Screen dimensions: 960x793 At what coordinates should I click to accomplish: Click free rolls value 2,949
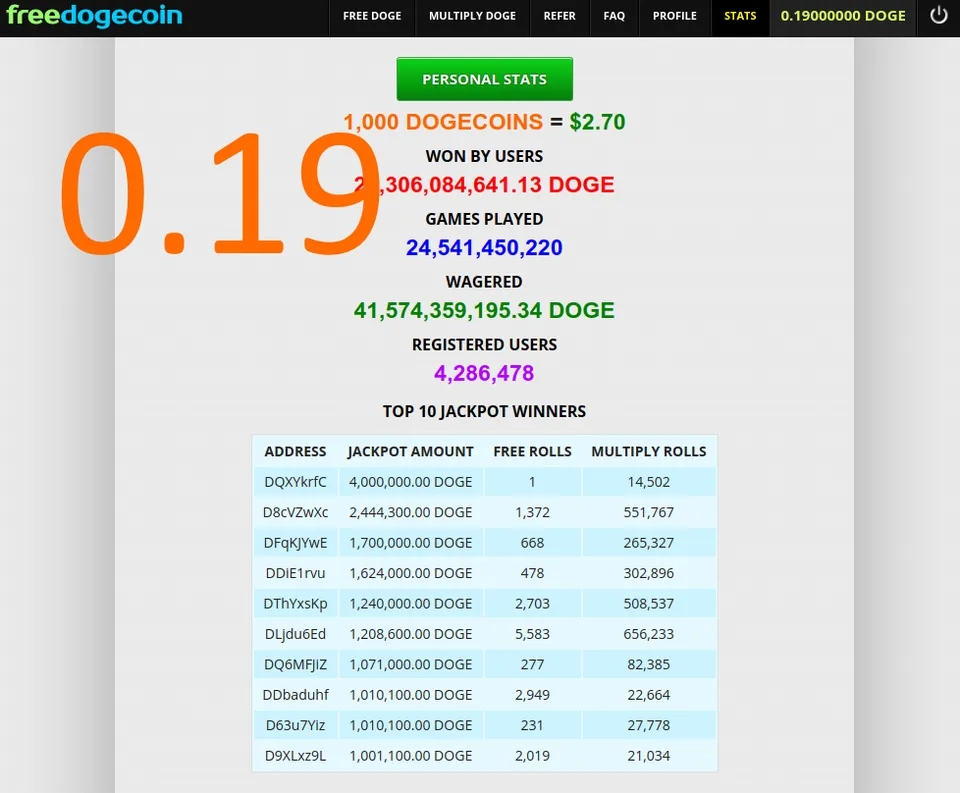click(x=532, y=695)
